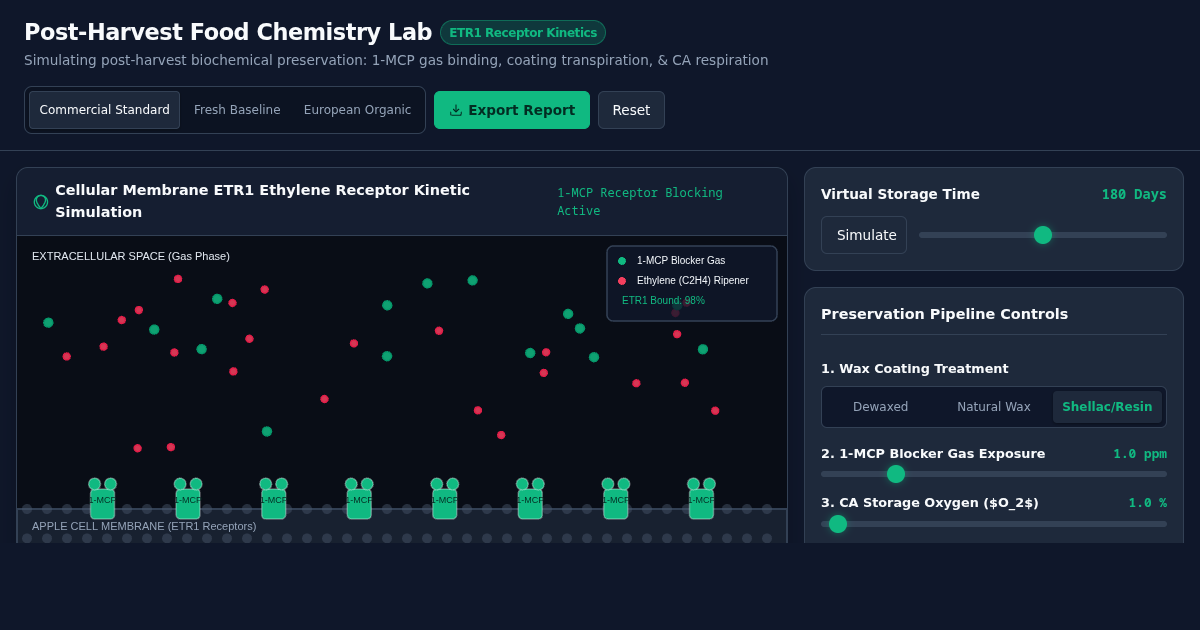The image size is (1200, 630).
Task: Switch to the Fresh Baseline preset
Action: coord(237,110)
